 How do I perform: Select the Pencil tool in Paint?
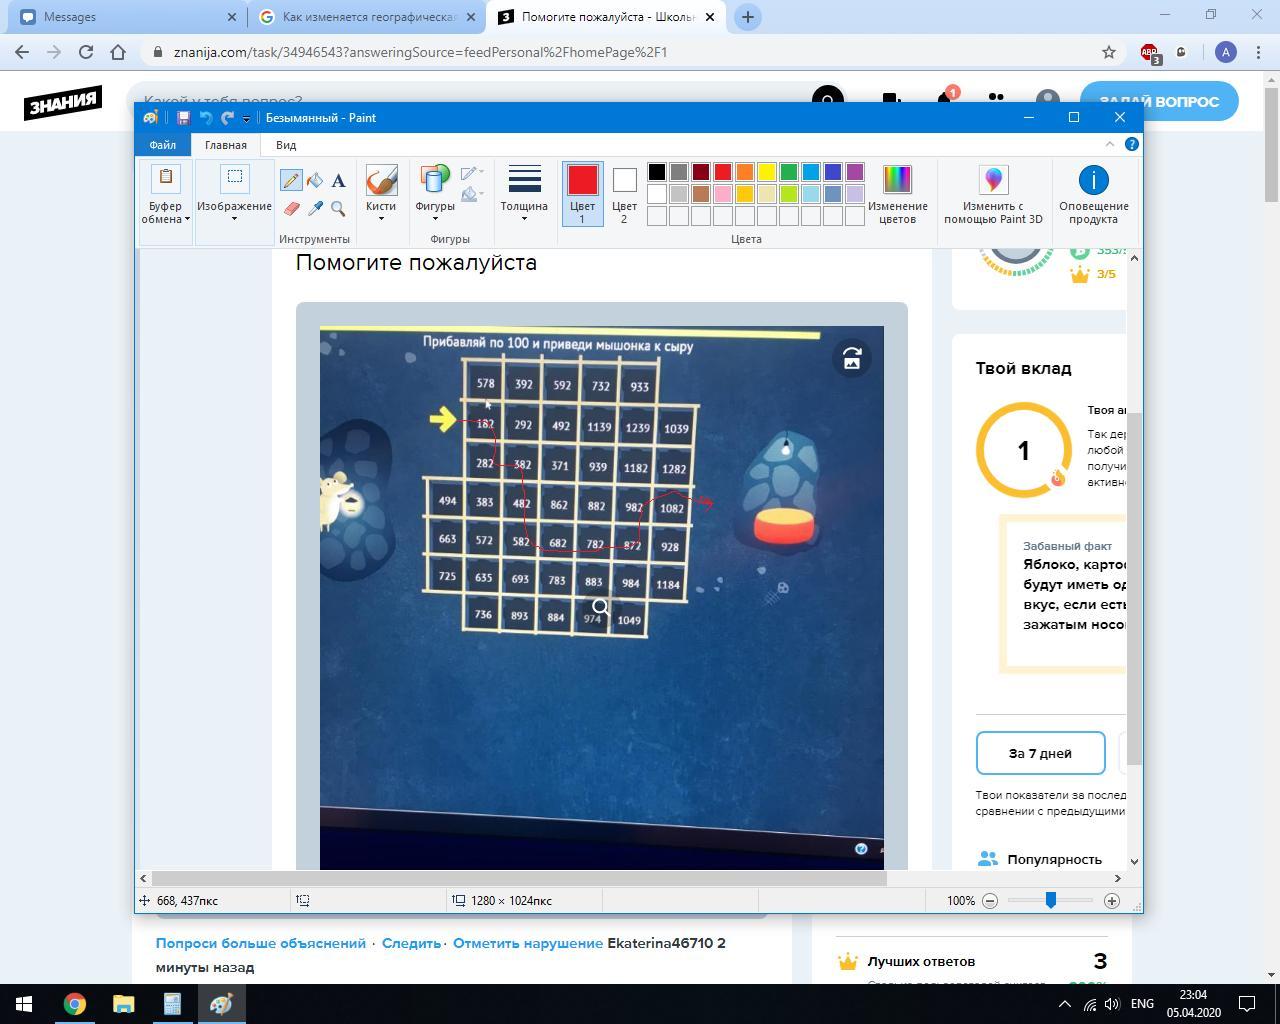tap(291, 180)
